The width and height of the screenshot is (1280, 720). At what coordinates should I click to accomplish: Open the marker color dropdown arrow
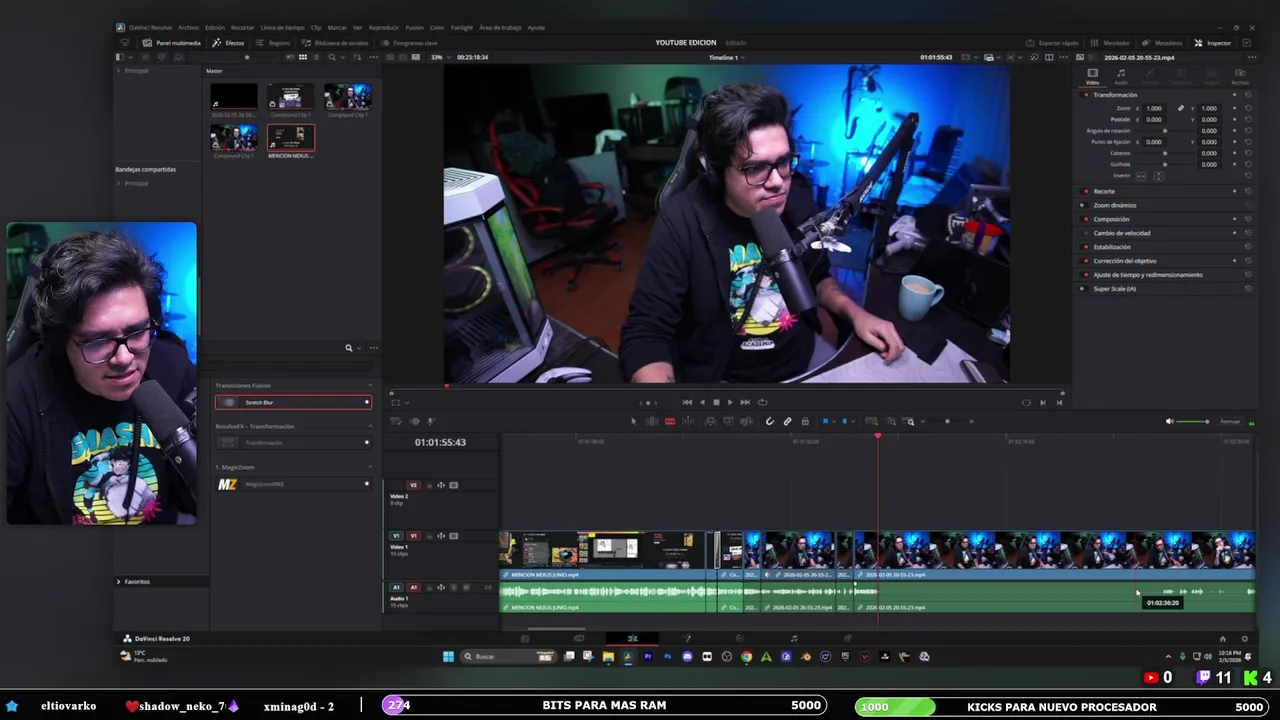(x=853, y=421)
